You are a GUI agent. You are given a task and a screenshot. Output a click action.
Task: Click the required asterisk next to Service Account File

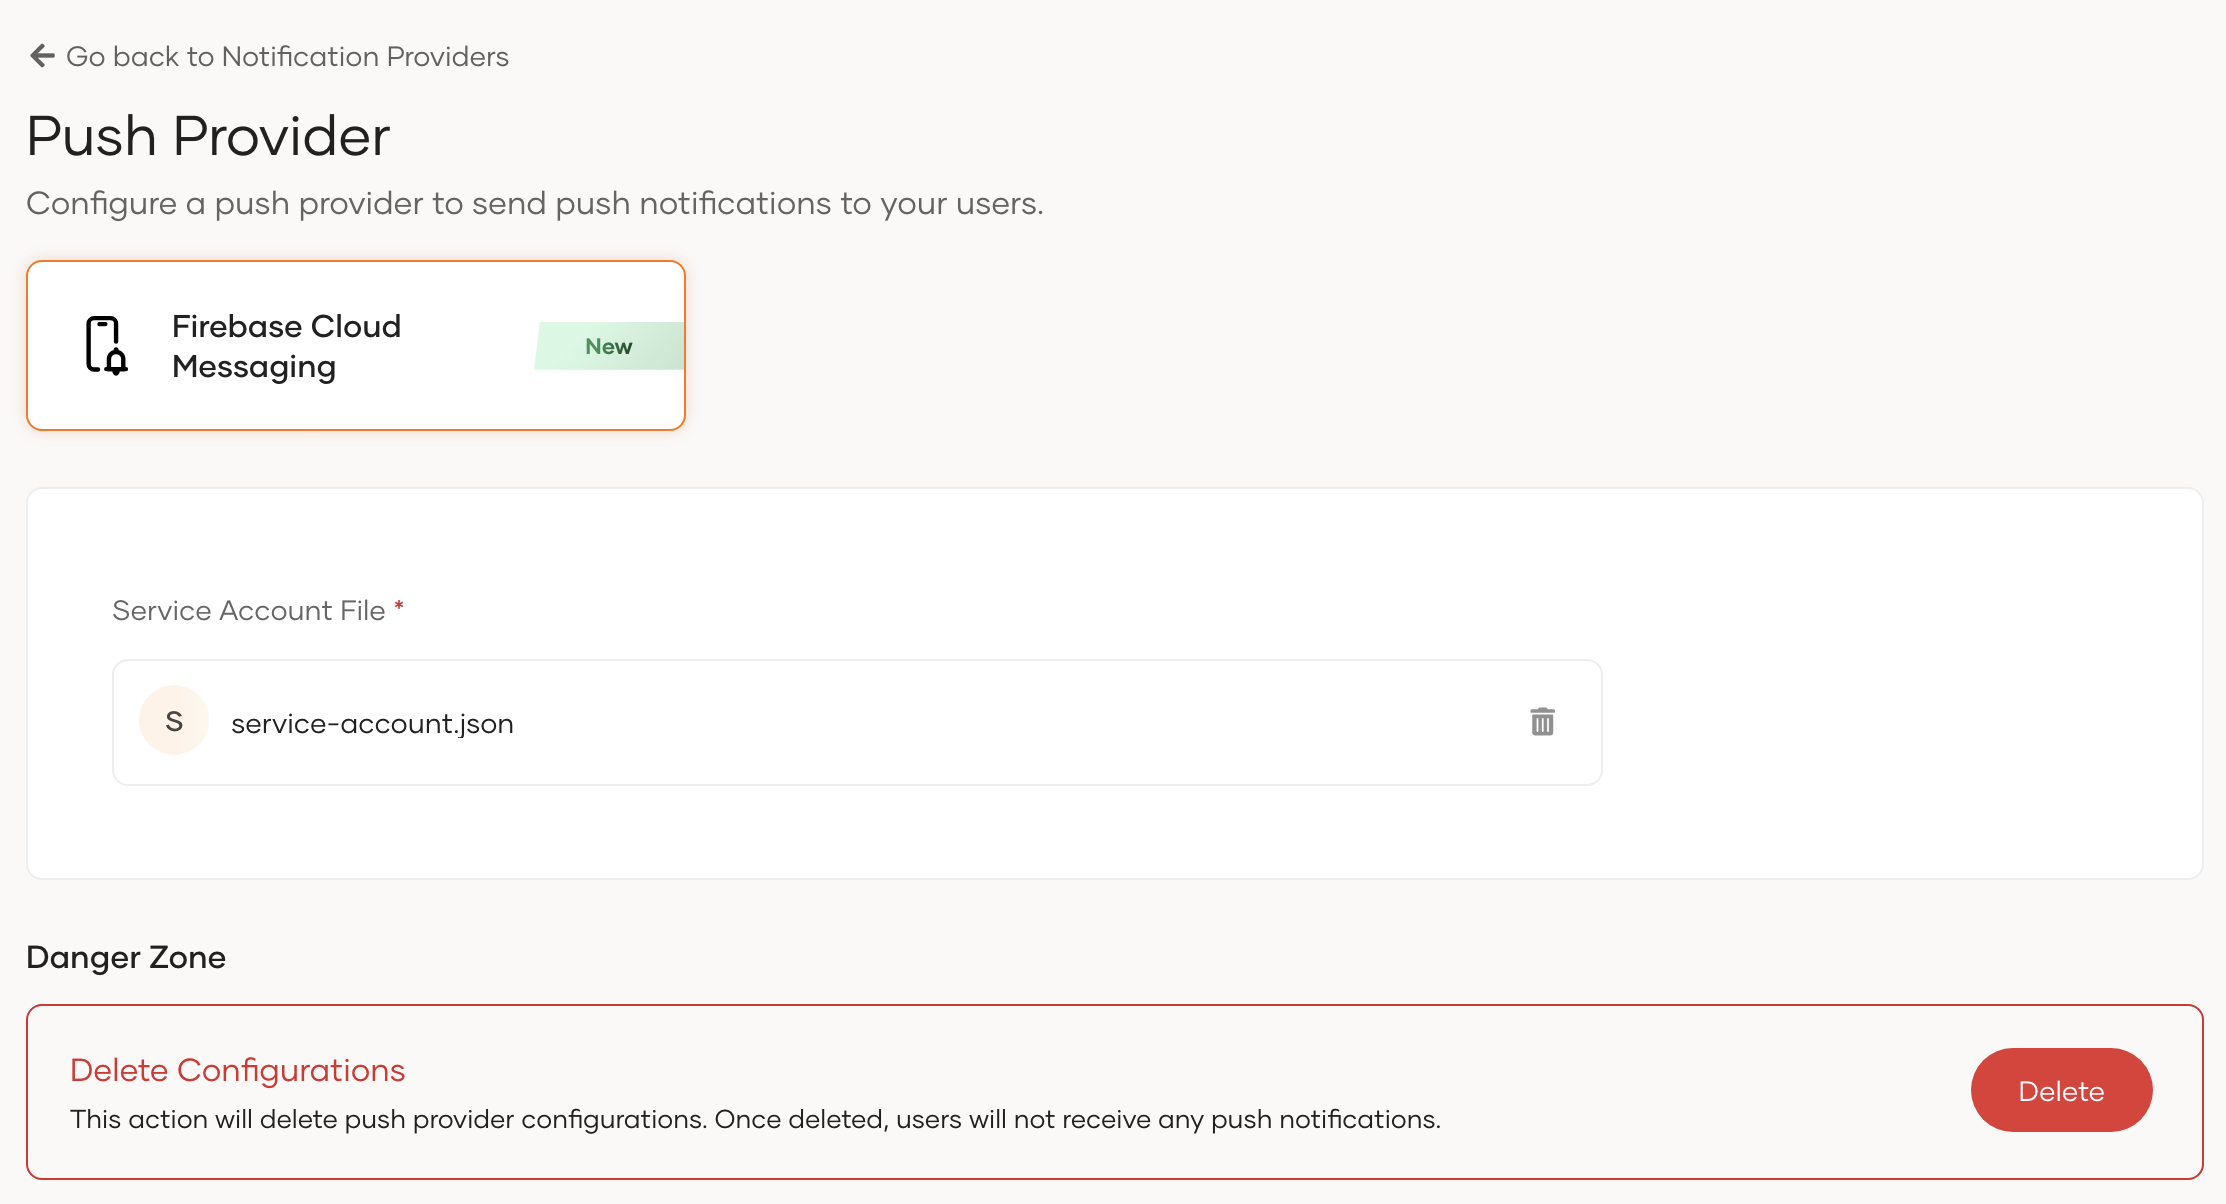pyautogui.click(x=398, y=606)
